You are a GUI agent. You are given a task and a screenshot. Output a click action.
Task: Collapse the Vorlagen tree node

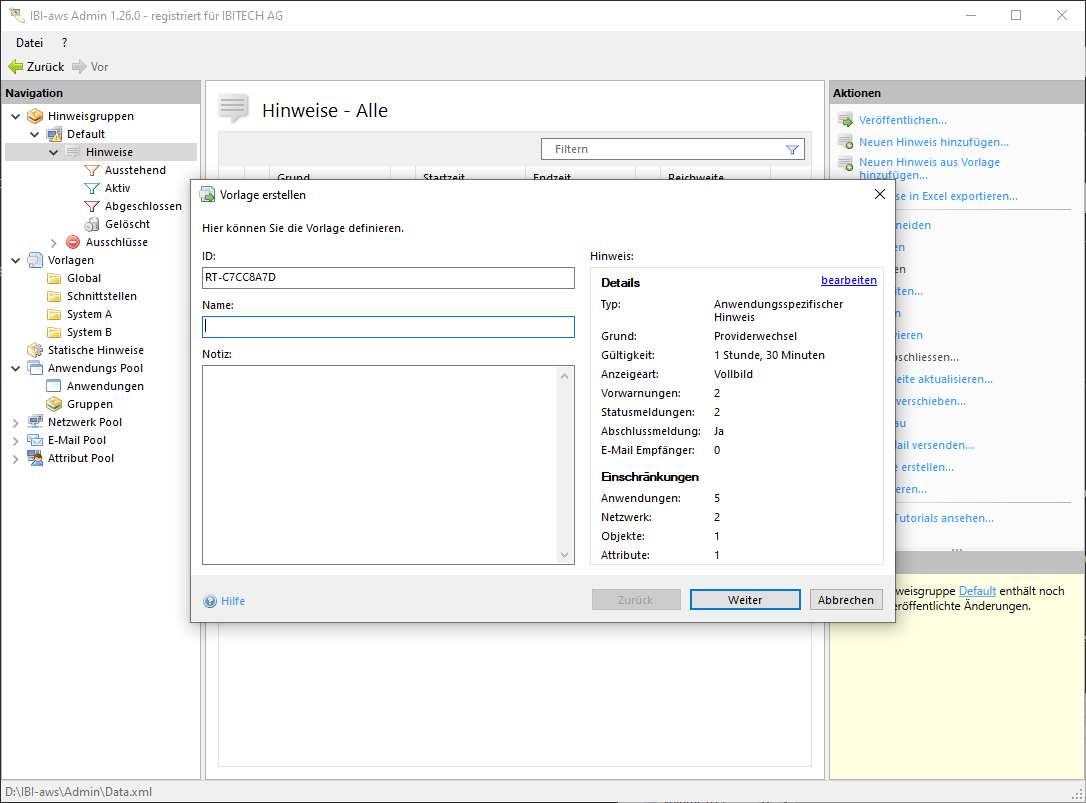point(16,260)
